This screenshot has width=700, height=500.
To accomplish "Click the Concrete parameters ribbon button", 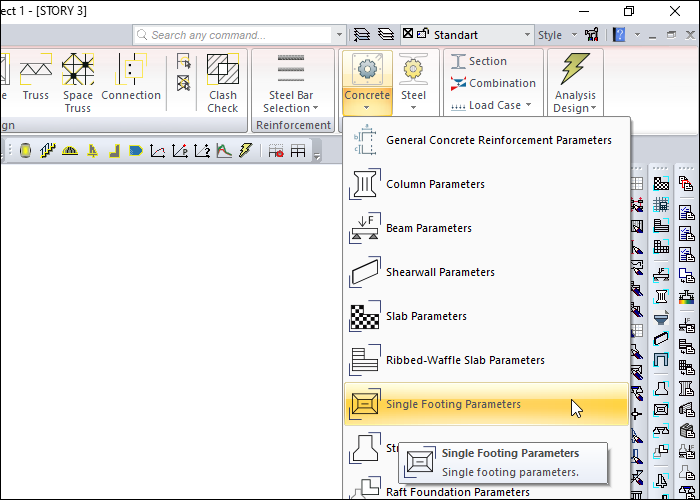I will [367, 82].
